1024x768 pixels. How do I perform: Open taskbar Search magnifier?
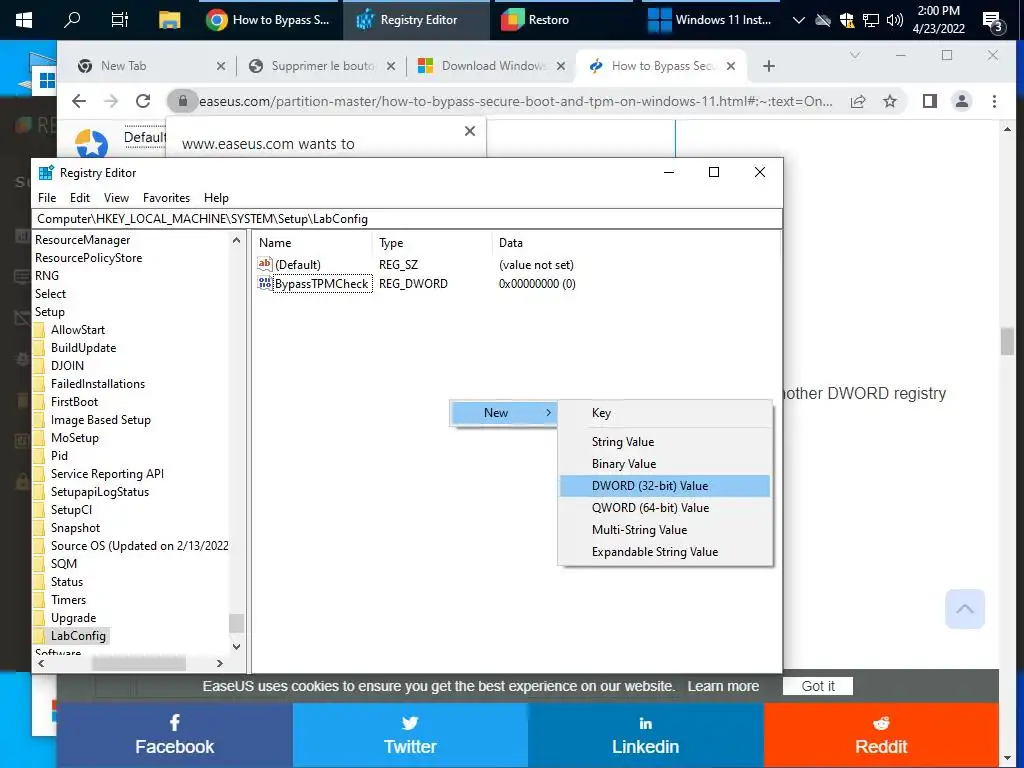(72, 20)
